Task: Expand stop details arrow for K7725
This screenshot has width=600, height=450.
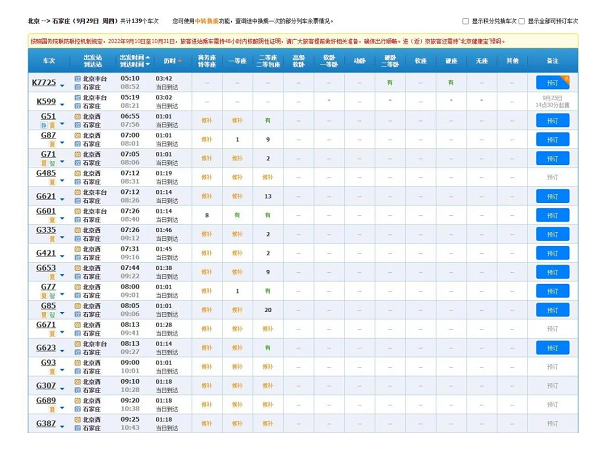Action: (x=61, y=82)
